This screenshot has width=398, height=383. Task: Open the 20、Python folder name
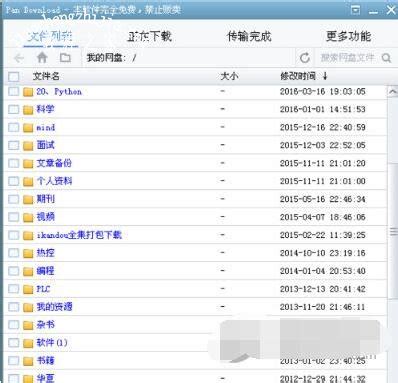59,92
